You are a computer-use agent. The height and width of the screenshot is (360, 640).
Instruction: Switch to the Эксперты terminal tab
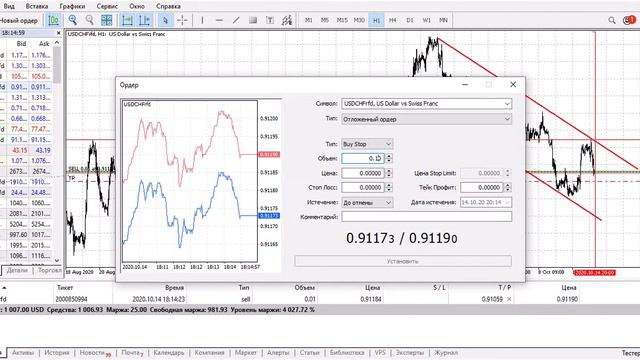click(410, 353)
